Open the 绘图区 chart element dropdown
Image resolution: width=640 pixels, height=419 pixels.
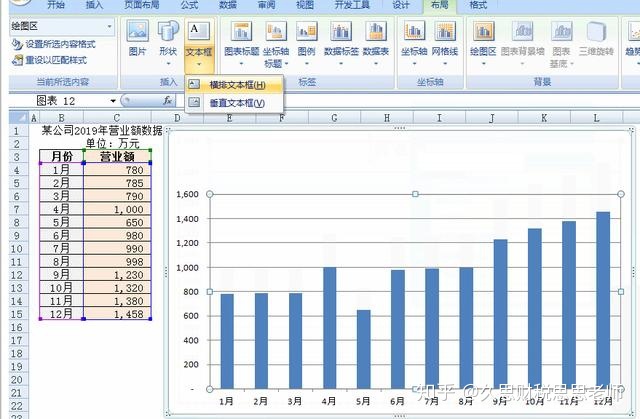tap(109, 27)
